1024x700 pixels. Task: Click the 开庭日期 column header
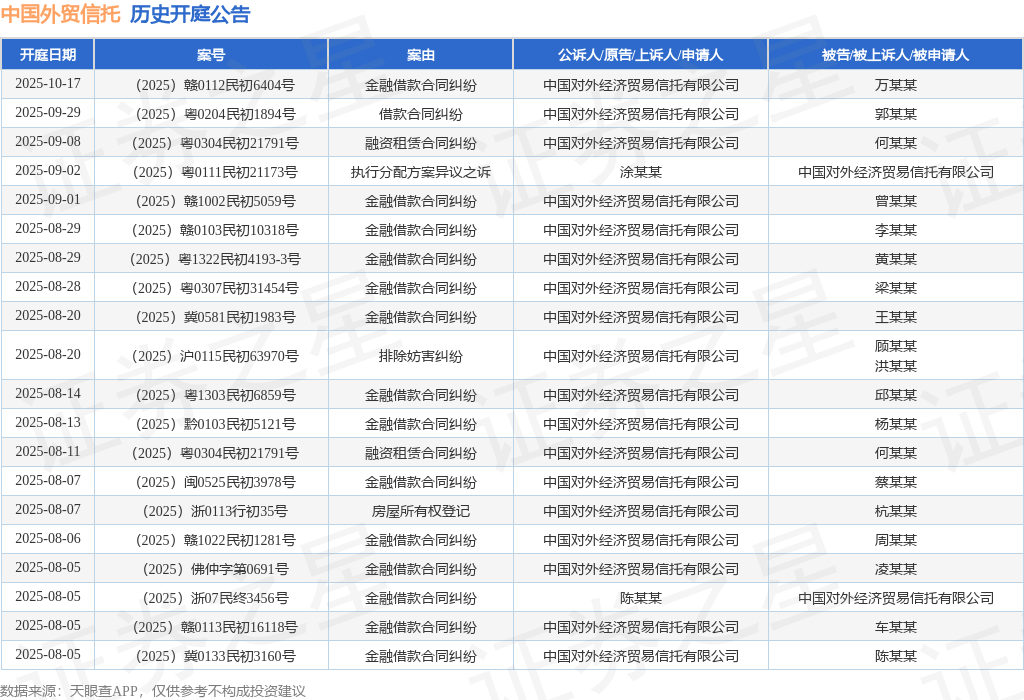coord(48,55)
